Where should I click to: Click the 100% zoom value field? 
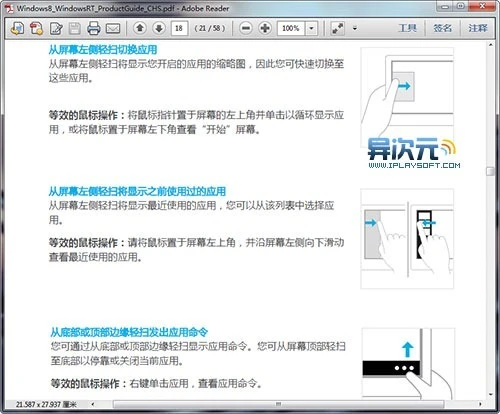click(x=292, y=28)
